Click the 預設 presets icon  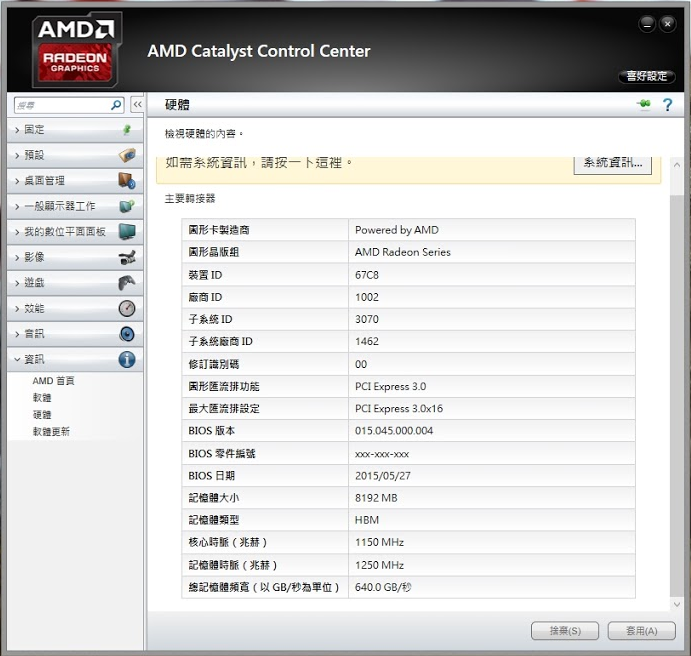point(127,155)
